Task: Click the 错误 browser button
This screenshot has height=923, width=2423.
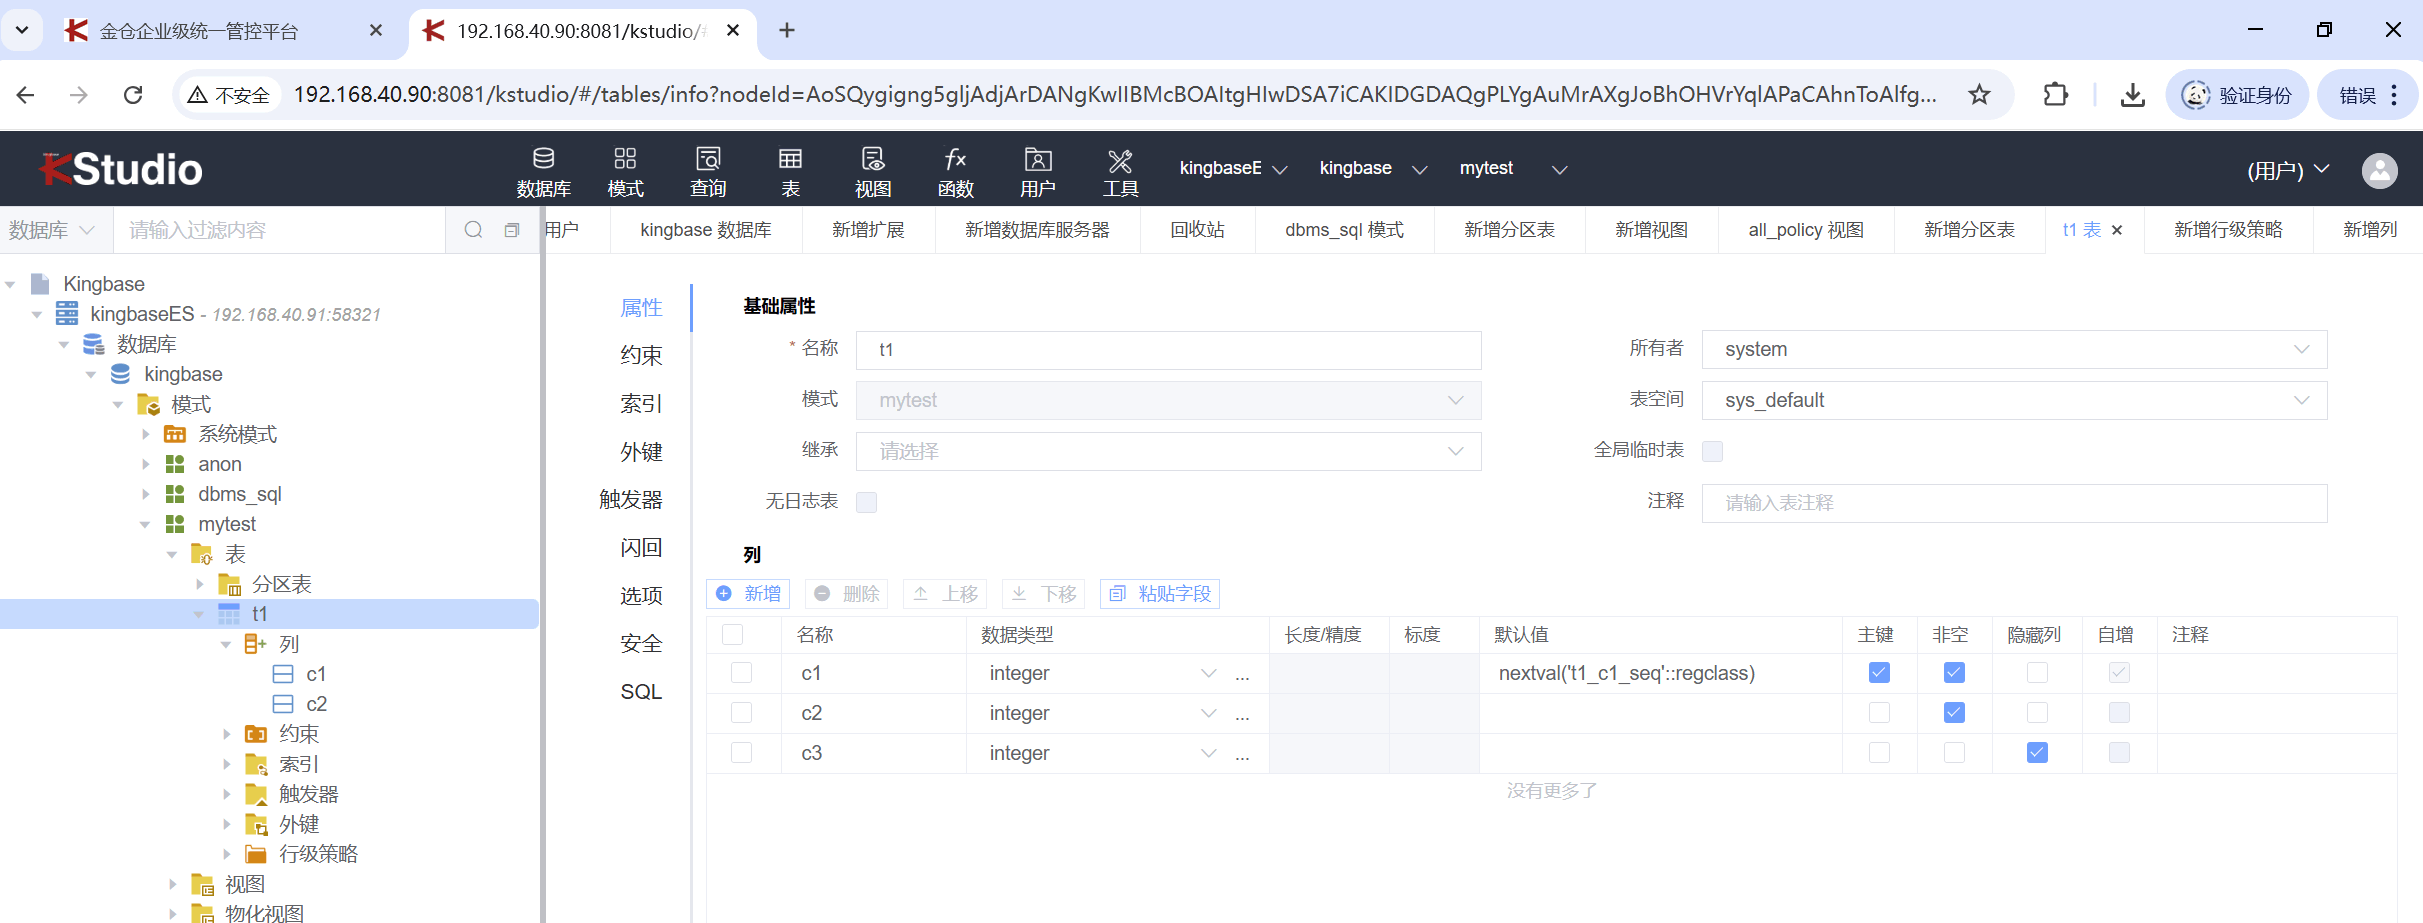Action: click(x=2368, y=95)
